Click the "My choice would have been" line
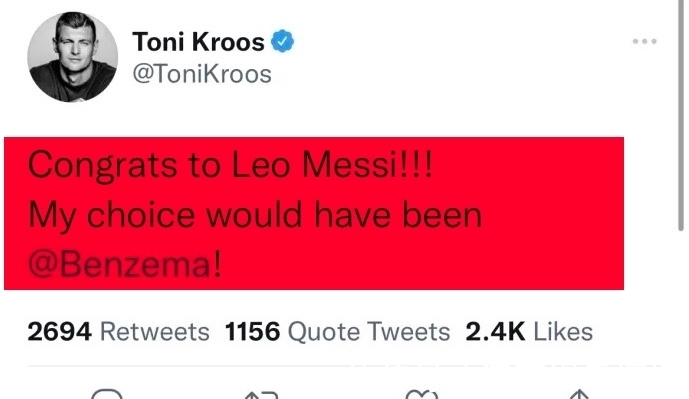Image resolution: width=689 pixels, height=399 pixels. click(x=255, y=215)
